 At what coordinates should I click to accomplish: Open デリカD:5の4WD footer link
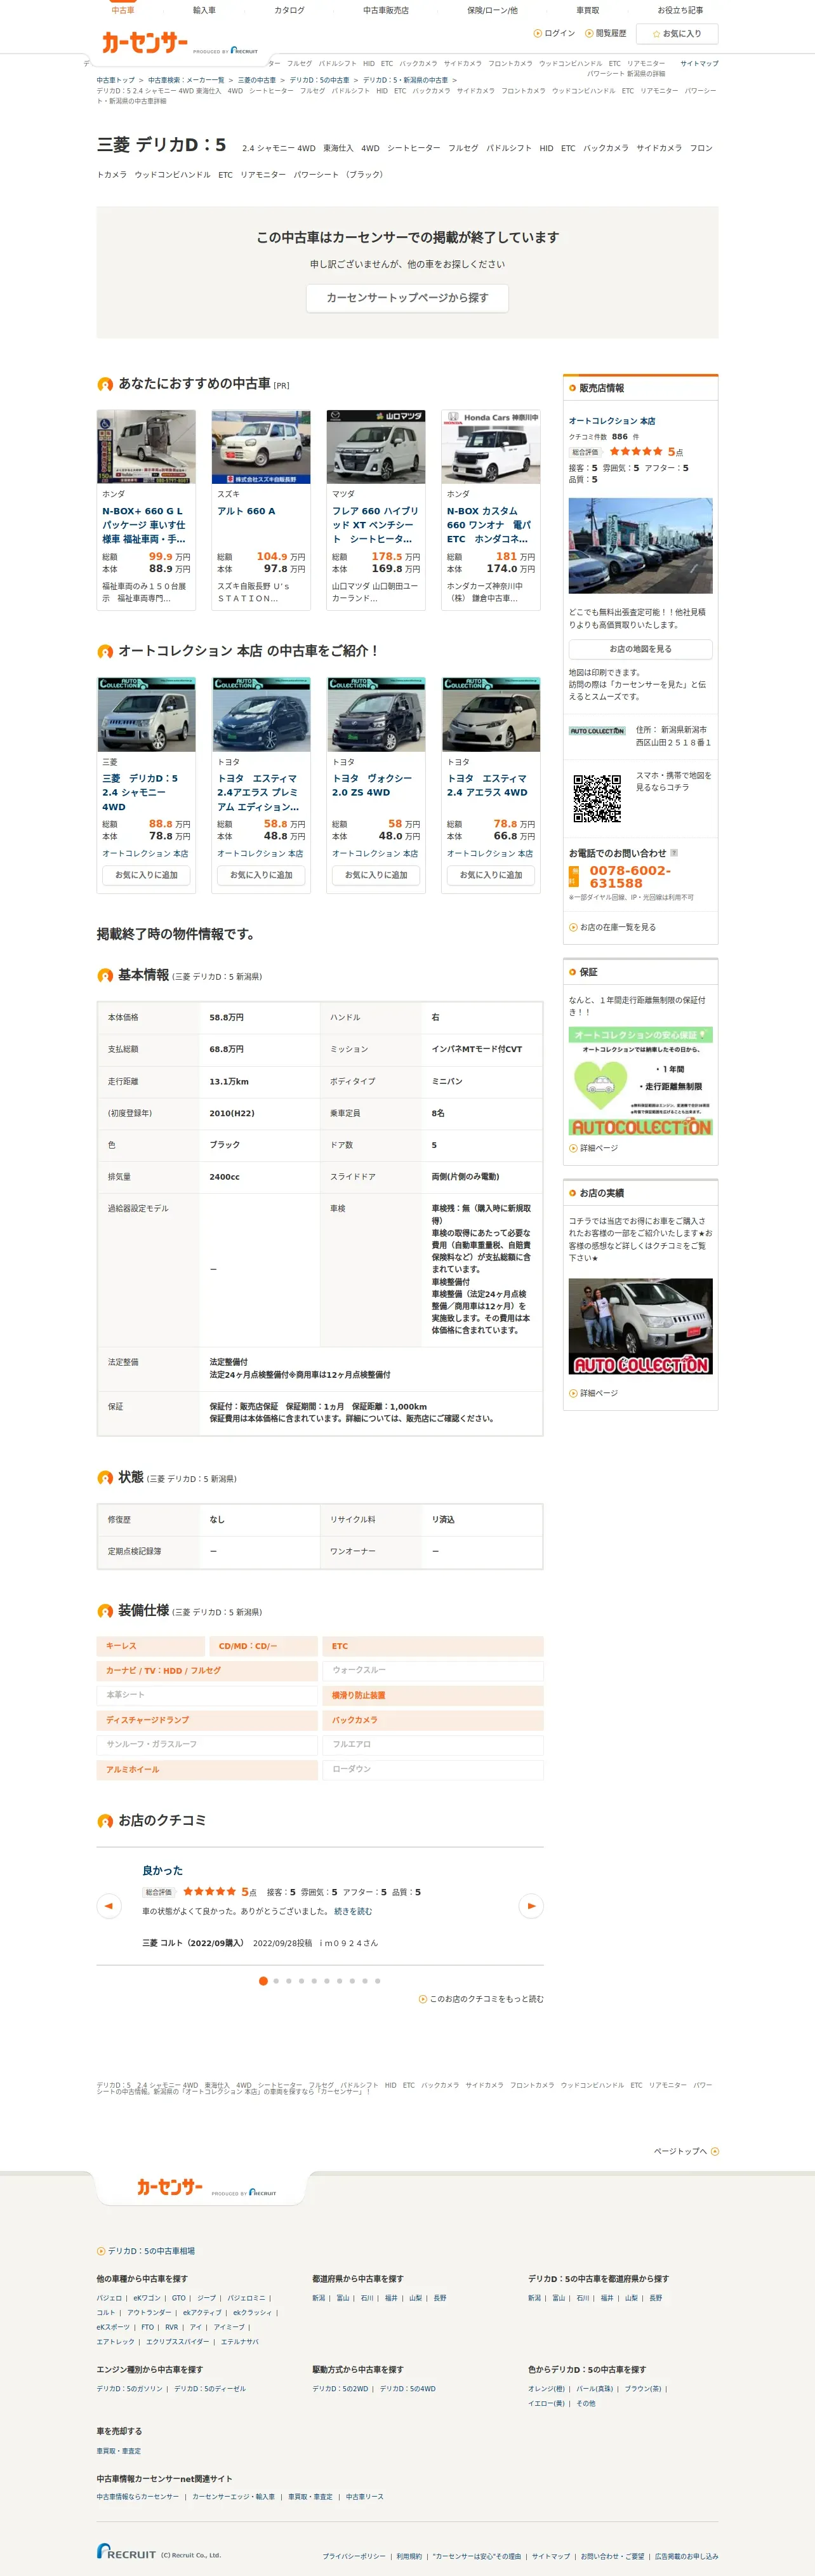(408, 2389)
